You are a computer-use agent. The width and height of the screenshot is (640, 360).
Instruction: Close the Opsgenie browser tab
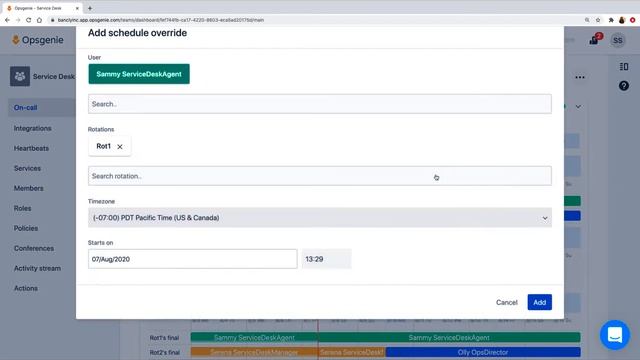77,8
